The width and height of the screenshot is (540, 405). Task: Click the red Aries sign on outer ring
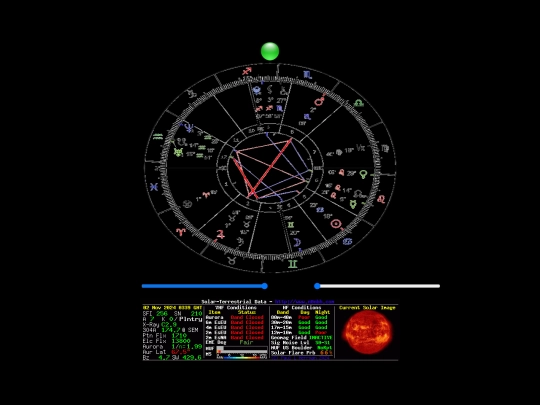tap(180, 232)
